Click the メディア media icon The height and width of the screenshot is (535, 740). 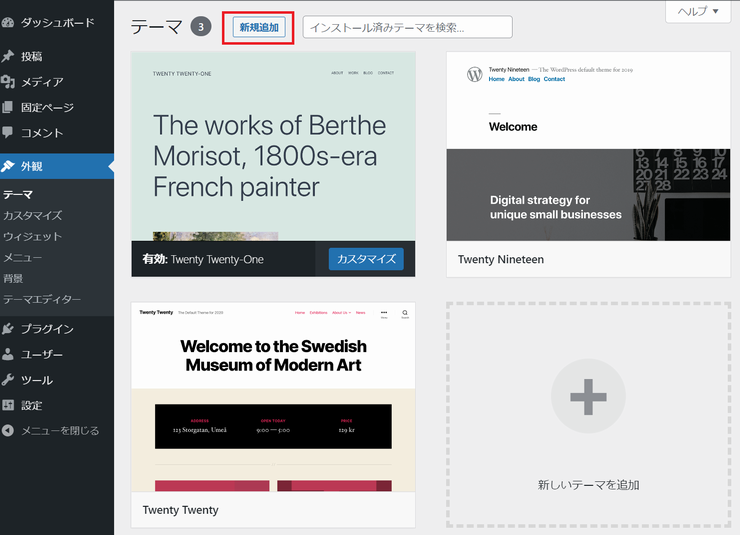tap(8, 82)
